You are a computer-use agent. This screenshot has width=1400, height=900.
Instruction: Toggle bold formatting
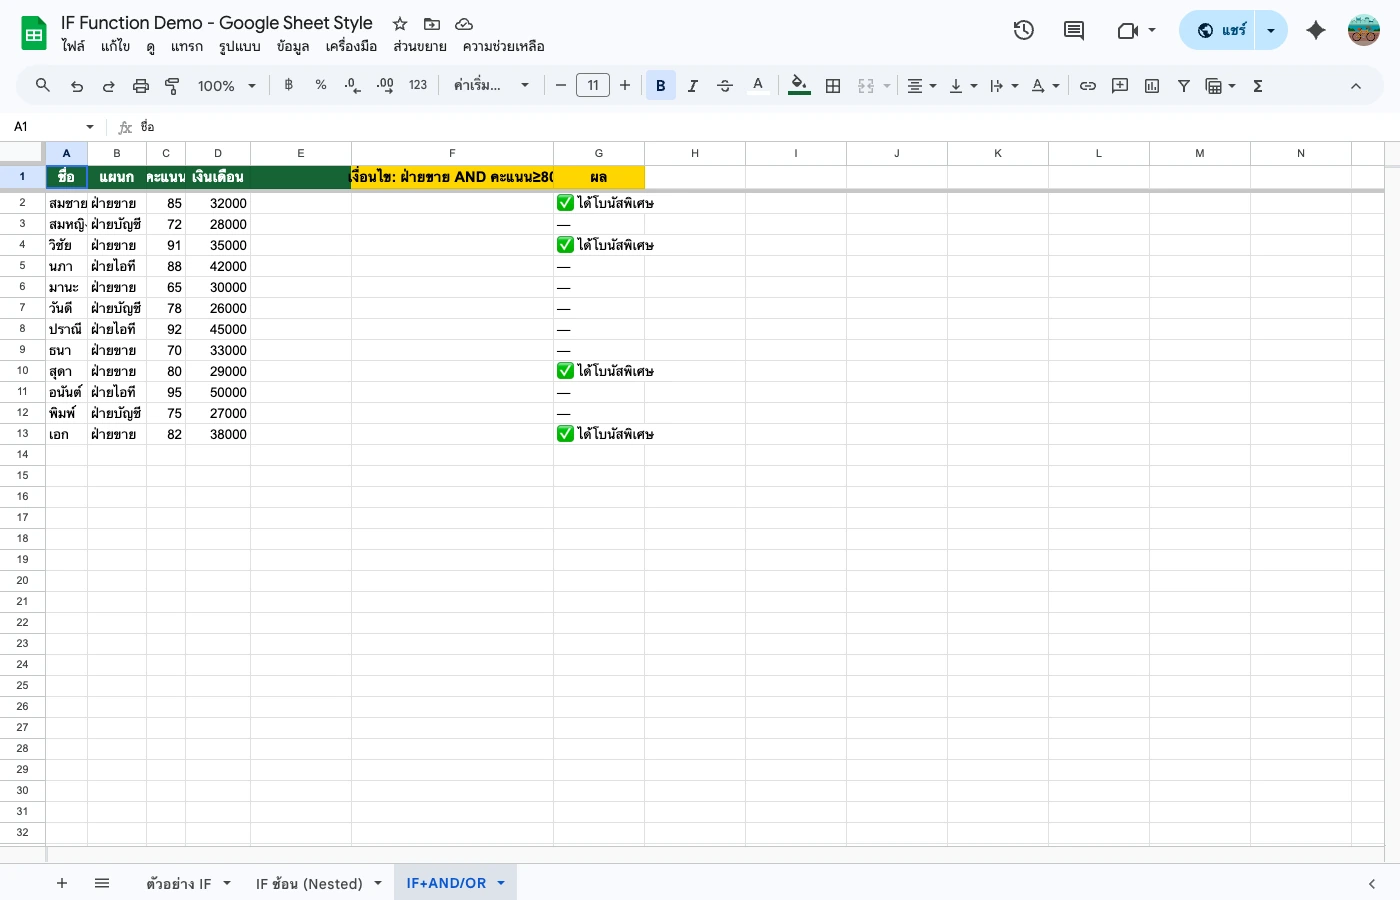click(x=660, y=85)
